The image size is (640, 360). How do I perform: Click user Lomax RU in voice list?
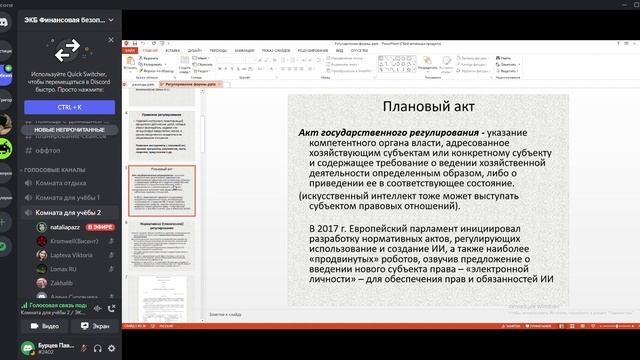(63, 269)
